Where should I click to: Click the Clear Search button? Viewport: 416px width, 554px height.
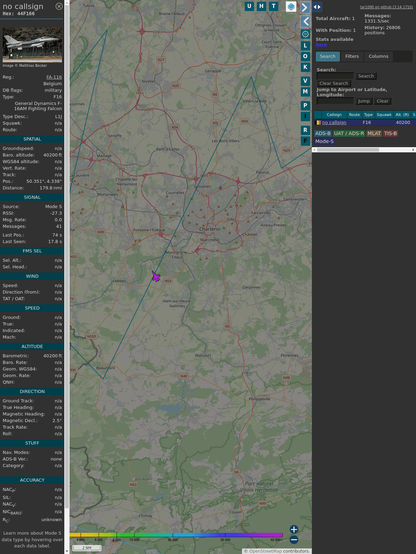pos(334,83)
